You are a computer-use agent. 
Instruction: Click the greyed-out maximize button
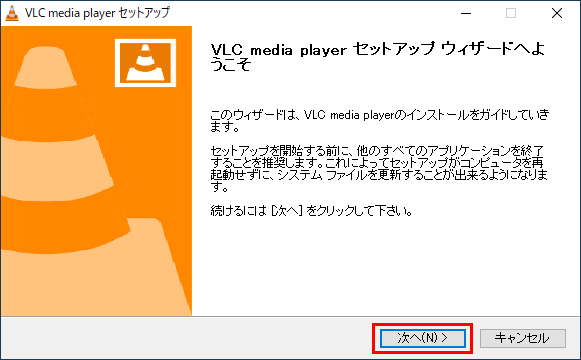[511, 13]
